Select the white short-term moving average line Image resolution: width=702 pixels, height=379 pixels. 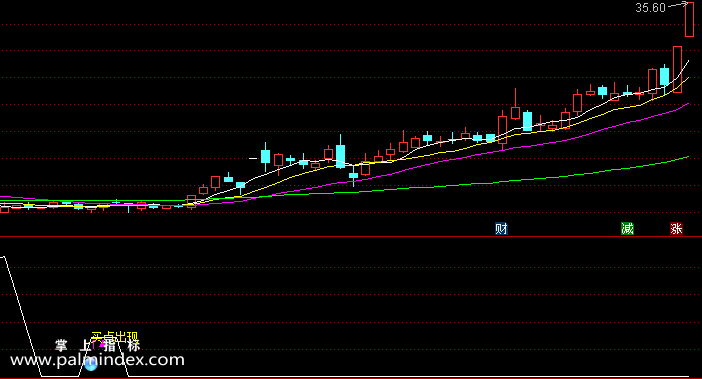pyautogui.click(x=448, y=142)
